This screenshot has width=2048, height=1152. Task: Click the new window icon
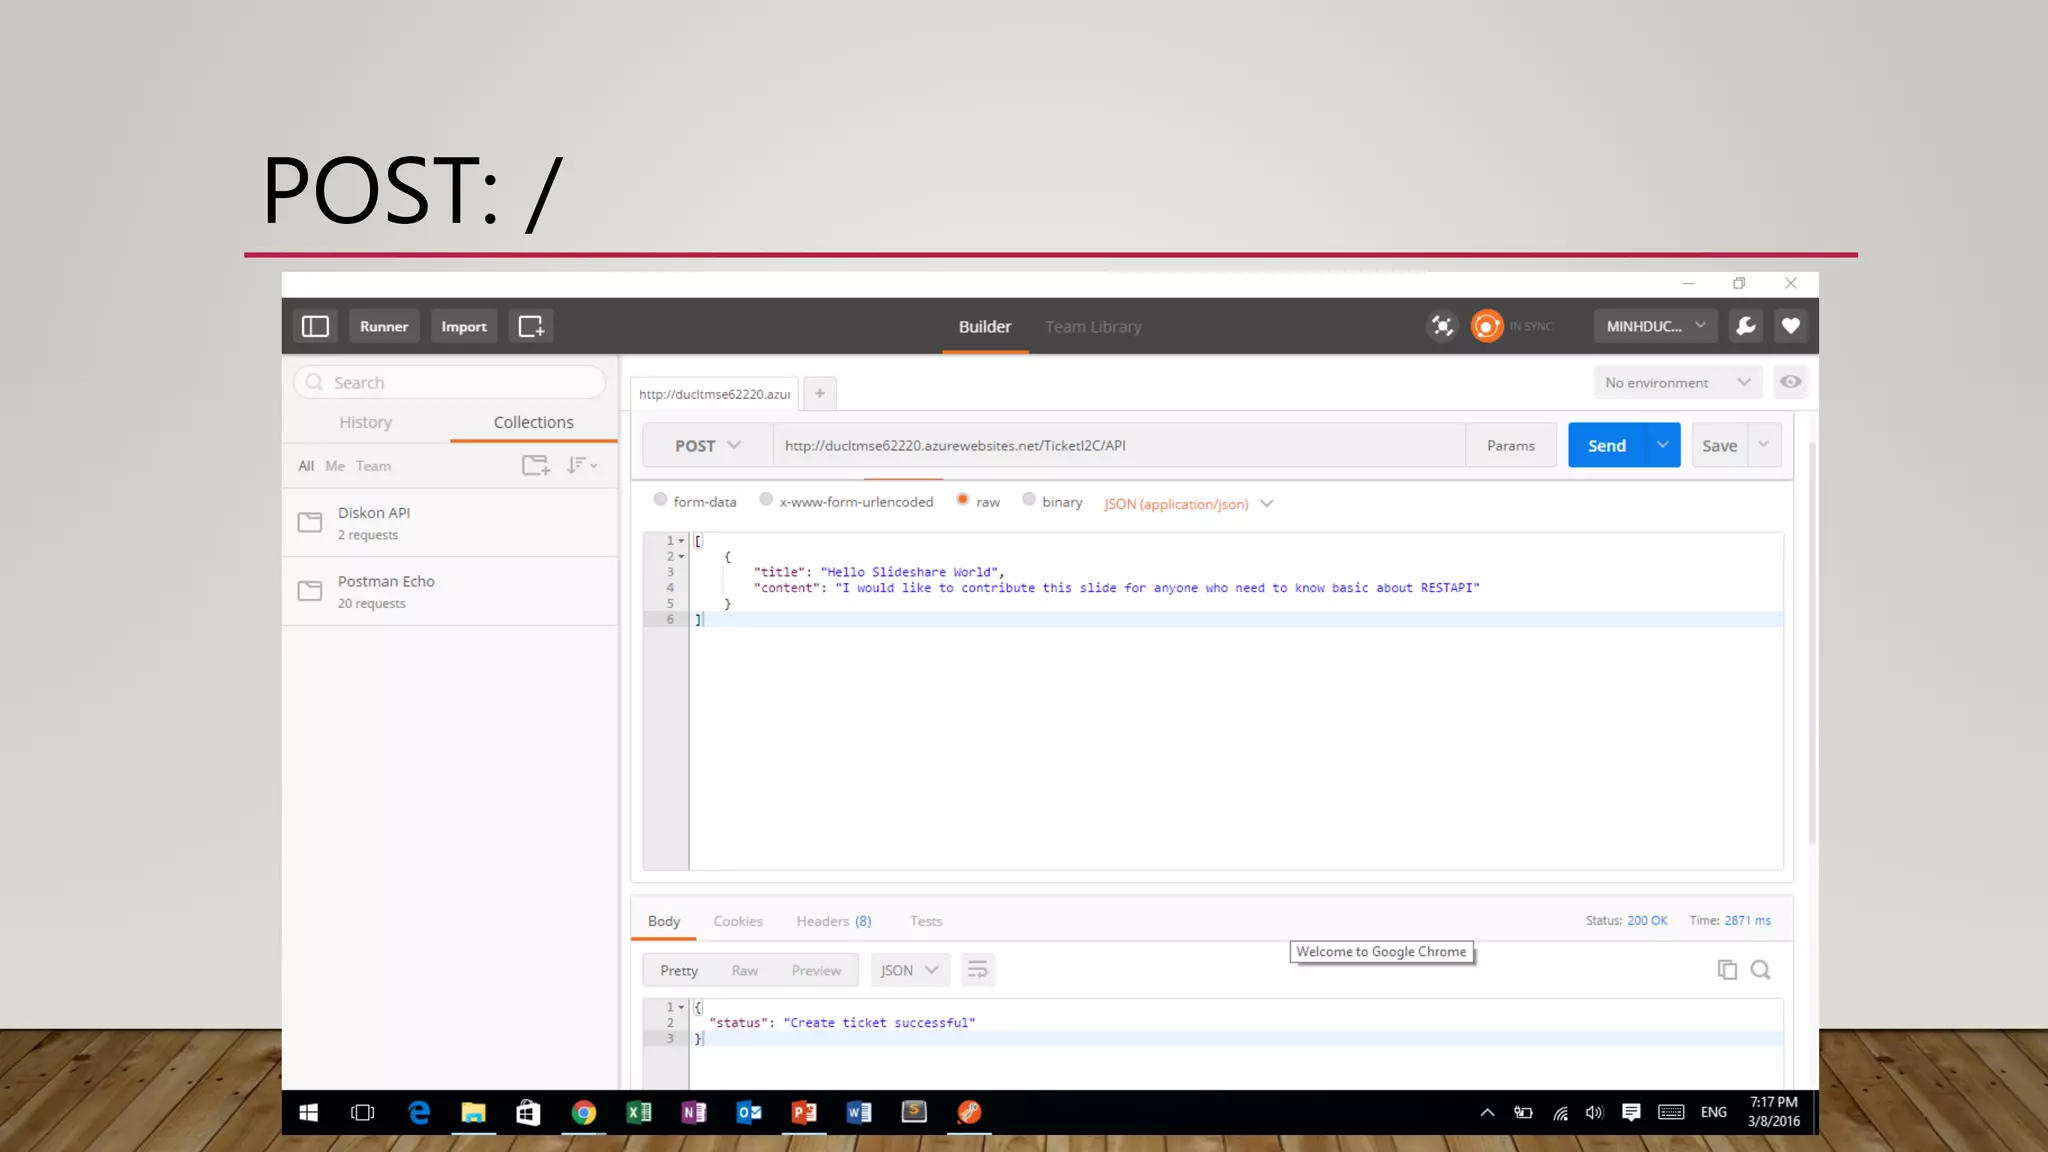coord(531,326)
